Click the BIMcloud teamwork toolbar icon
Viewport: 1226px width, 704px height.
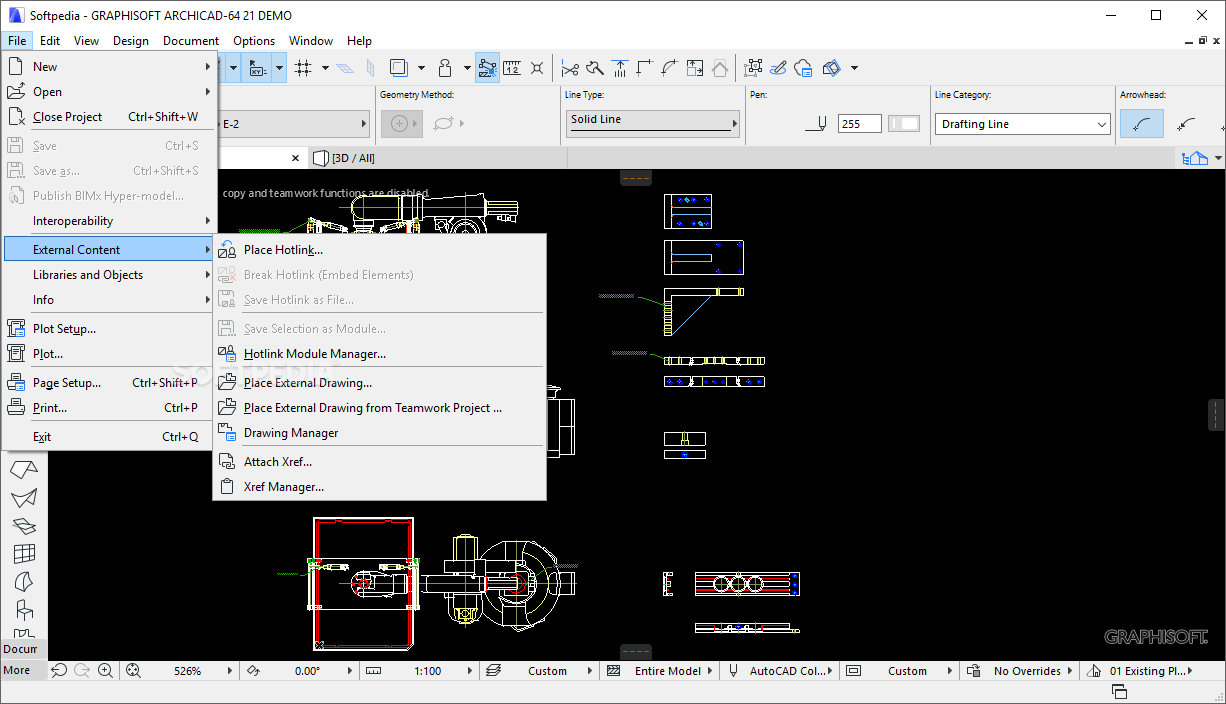pyautogui.click(x=804, y=68)
